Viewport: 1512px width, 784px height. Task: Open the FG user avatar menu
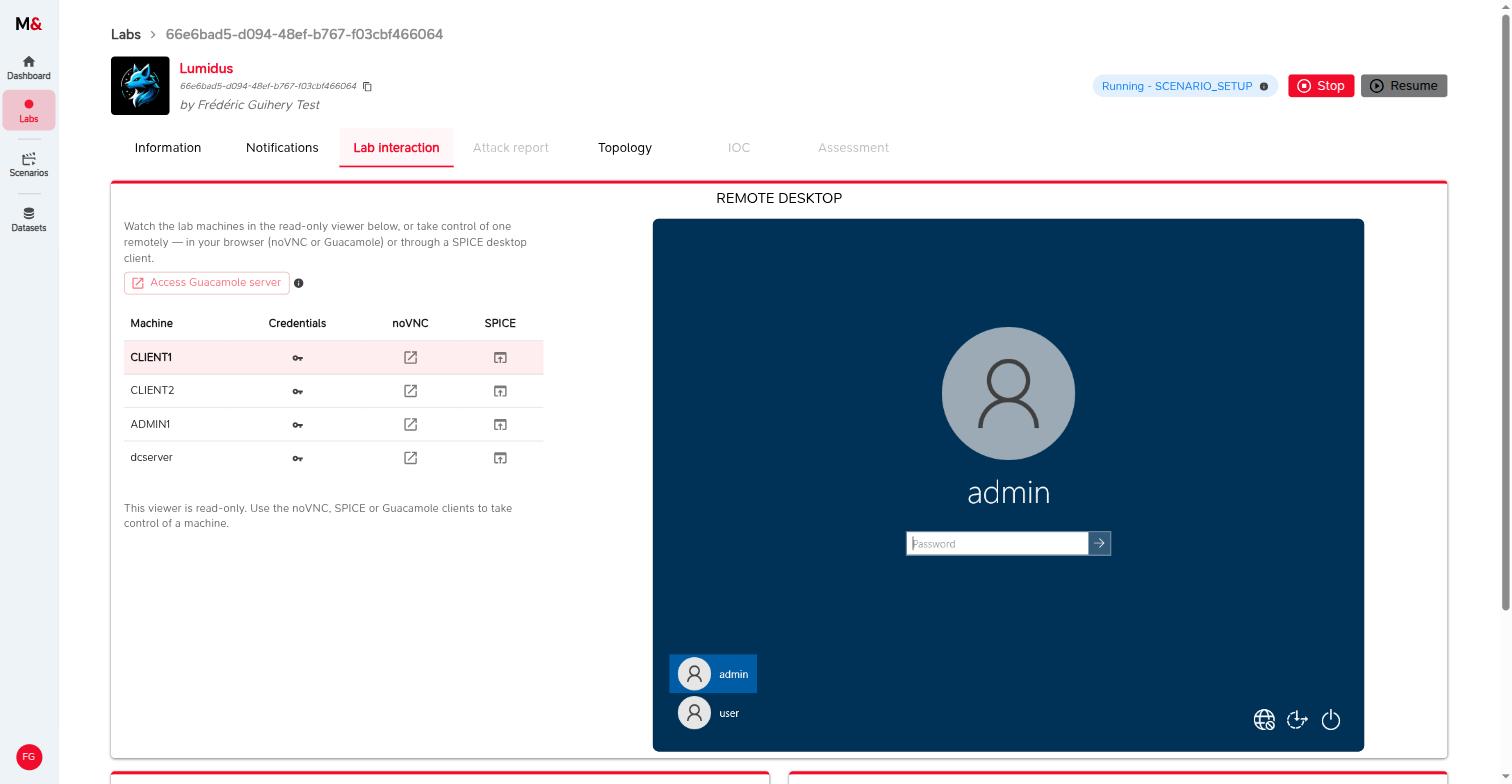click(29, 757)
